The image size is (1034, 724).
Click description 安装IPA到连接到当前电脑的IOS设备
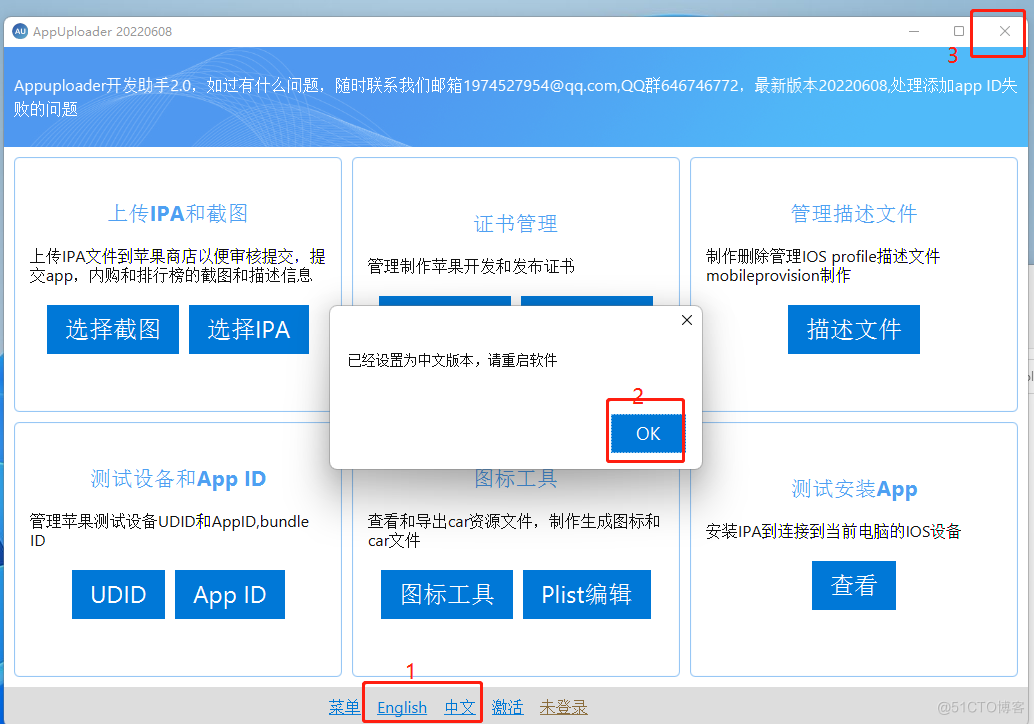(833, 531)
